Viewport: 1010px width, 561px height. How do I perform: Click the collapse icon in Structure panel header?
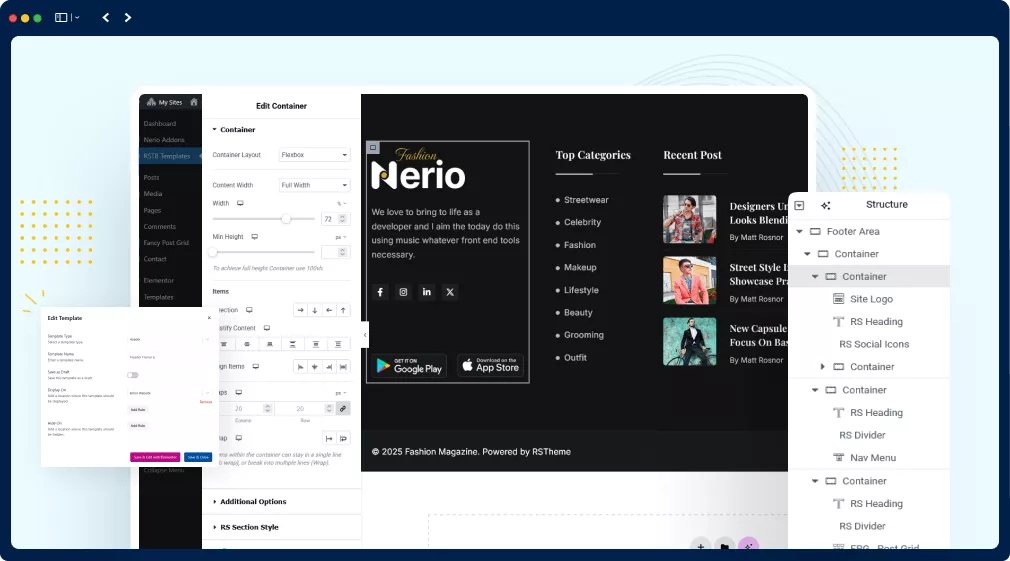coord(799,205)
